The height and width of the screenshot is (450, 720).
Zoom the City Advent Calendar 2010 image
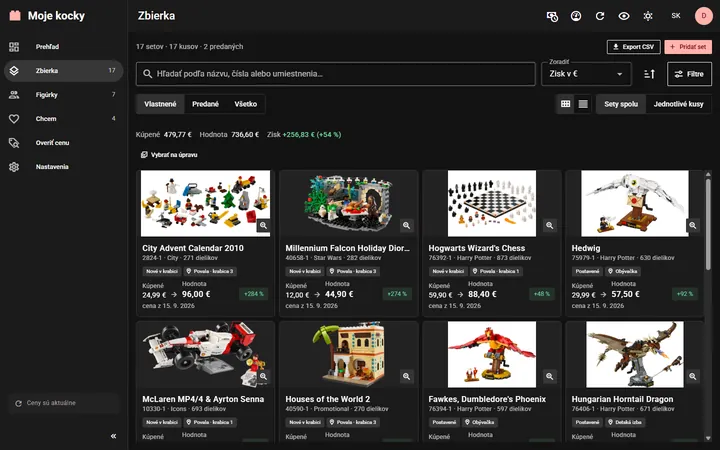pos(263,225)
